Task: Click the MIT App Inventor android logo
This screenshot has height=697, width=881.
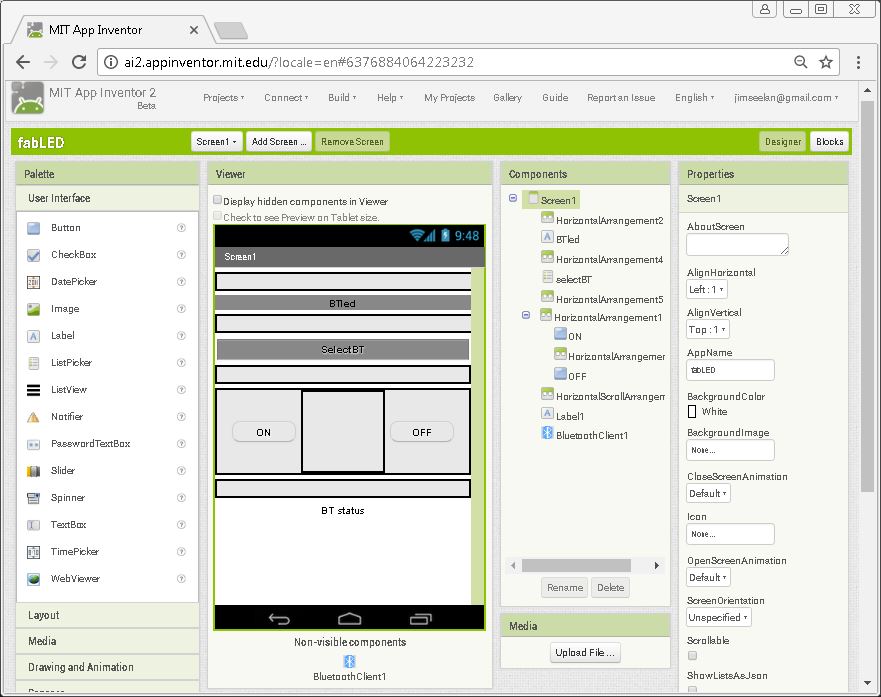Action: pos(28,98)
